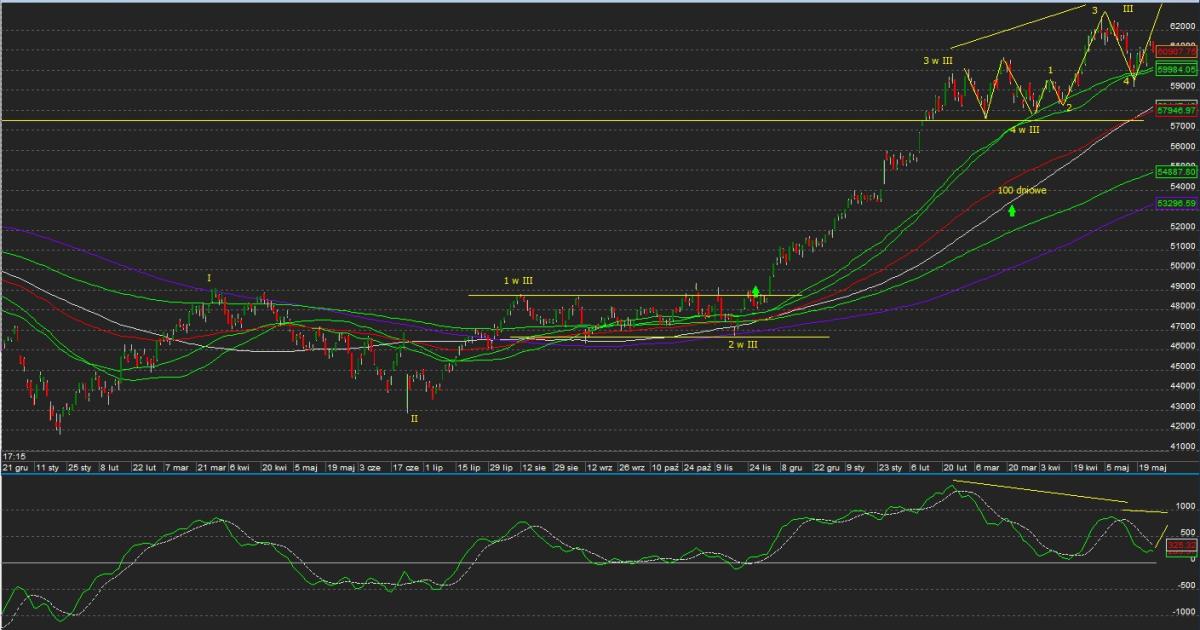Click the '20 lut' date axis label
The width and height of the screenshot is (1200, 630).
955,467
